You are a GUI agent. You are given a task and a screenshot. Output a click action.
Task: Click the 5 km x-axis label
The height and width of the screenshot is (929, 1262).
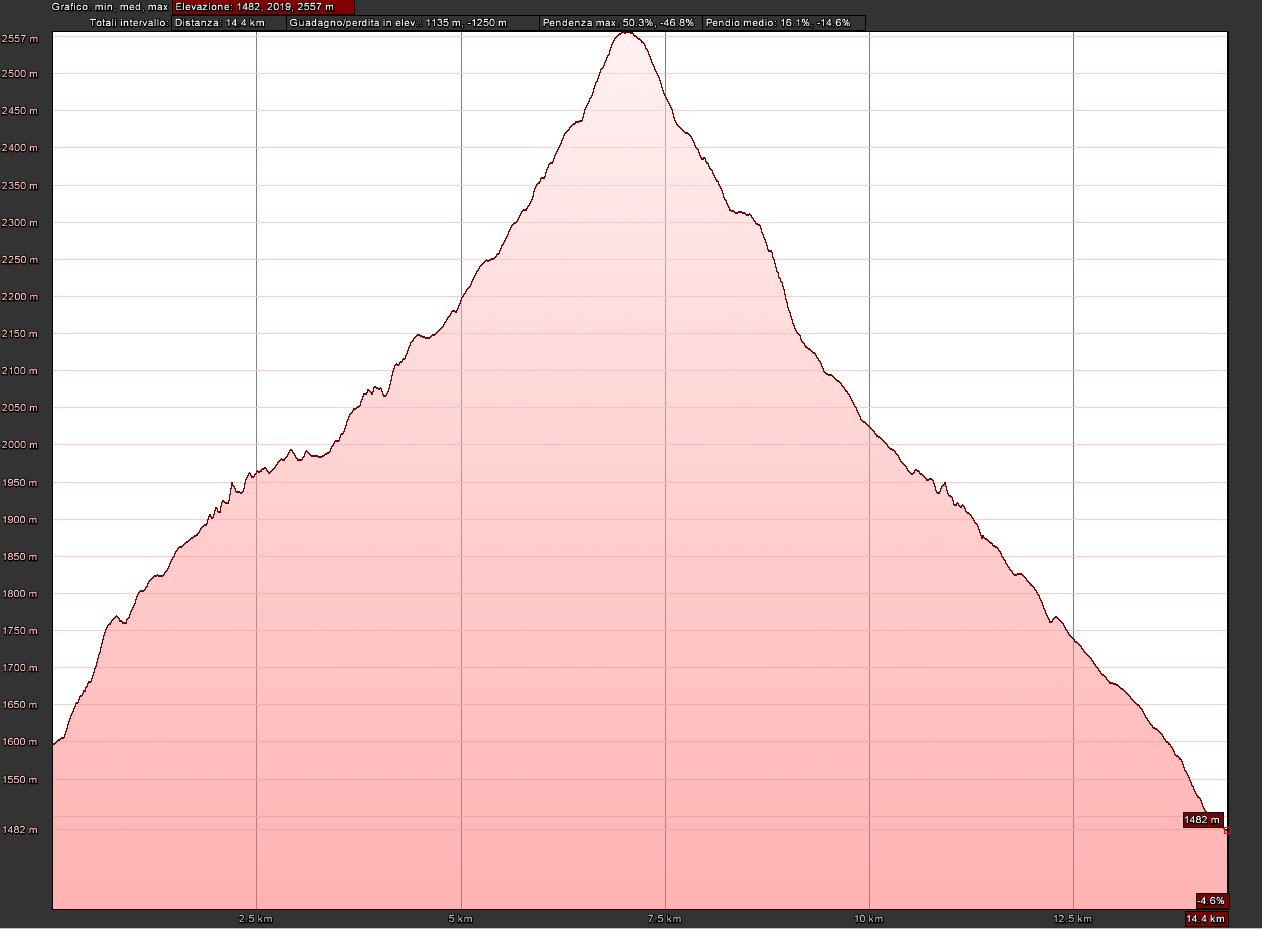pyautogui.click(x=461, y=918)
